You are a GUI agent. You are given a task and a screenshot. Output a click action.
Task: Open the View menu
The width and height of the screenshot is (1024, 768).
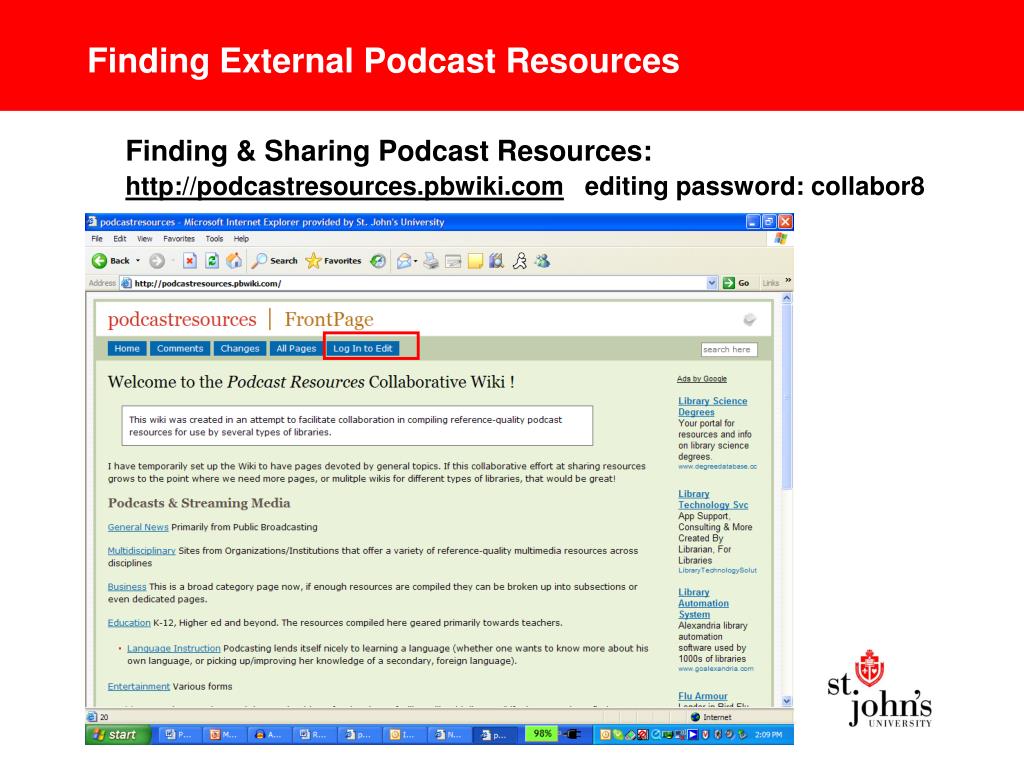coord(144,239)
